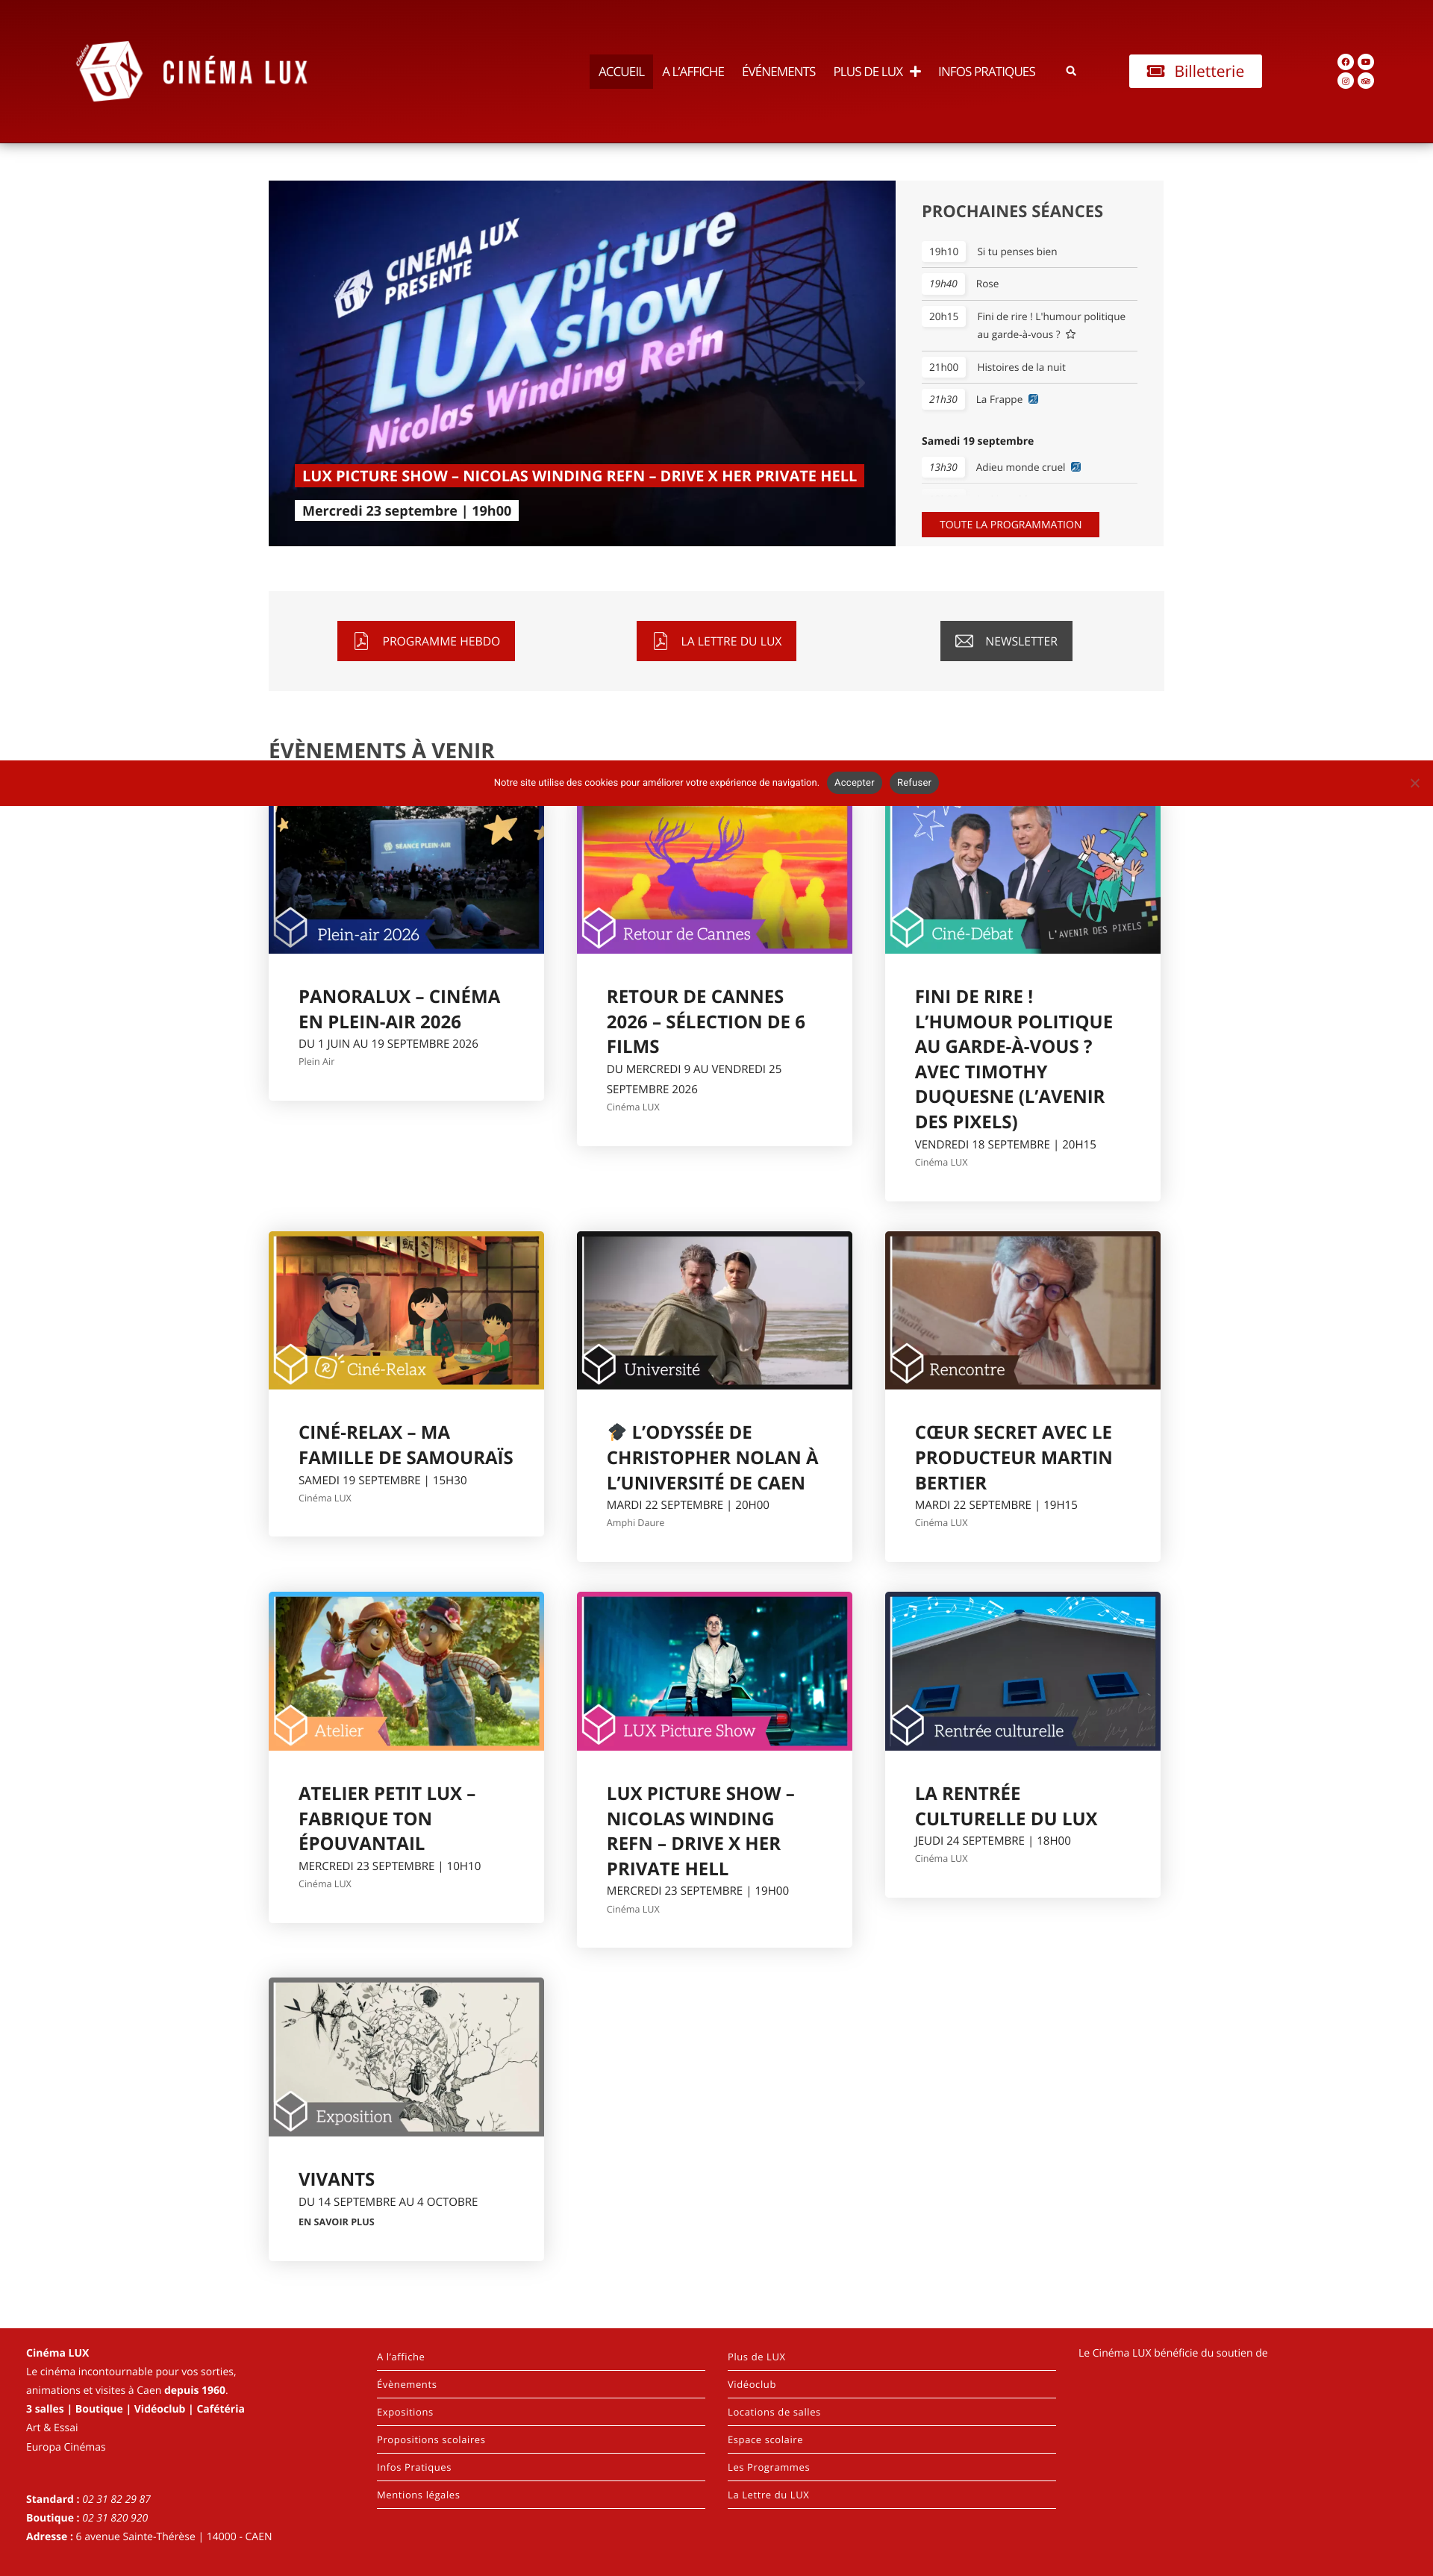Refuse cookies with the Refuser button

click(x=914, y=783)
